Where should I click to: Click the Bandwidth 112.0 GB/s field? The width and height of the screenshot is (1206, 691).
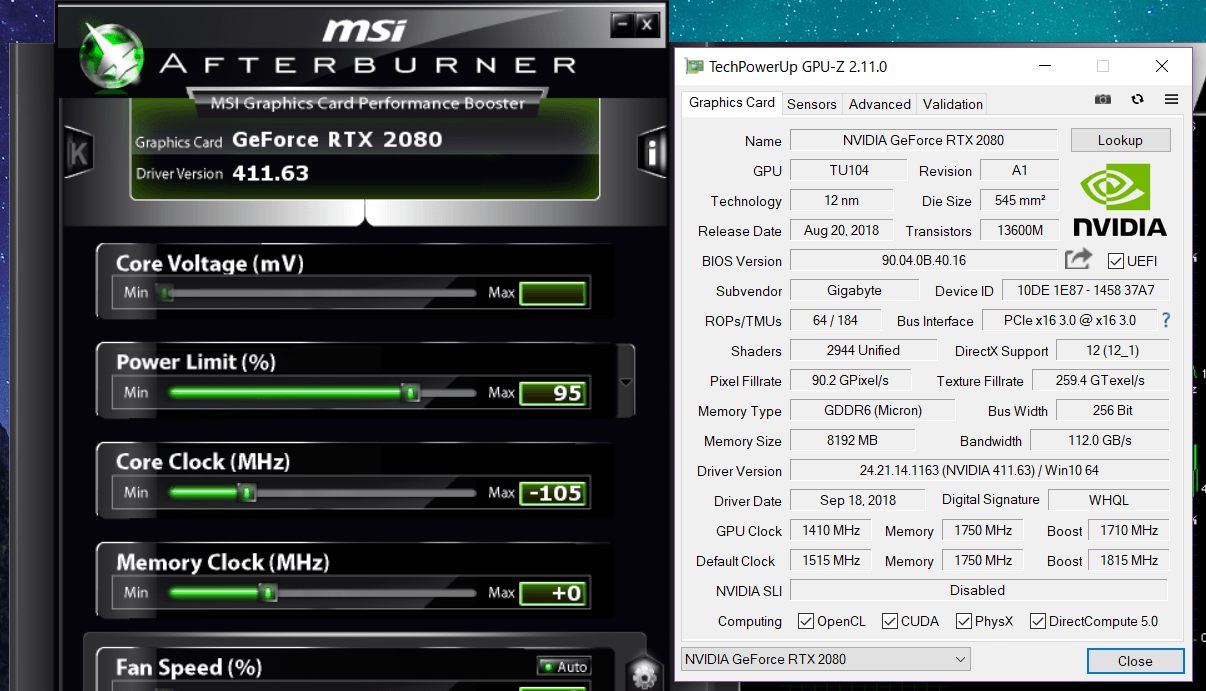pos(1099,440)
